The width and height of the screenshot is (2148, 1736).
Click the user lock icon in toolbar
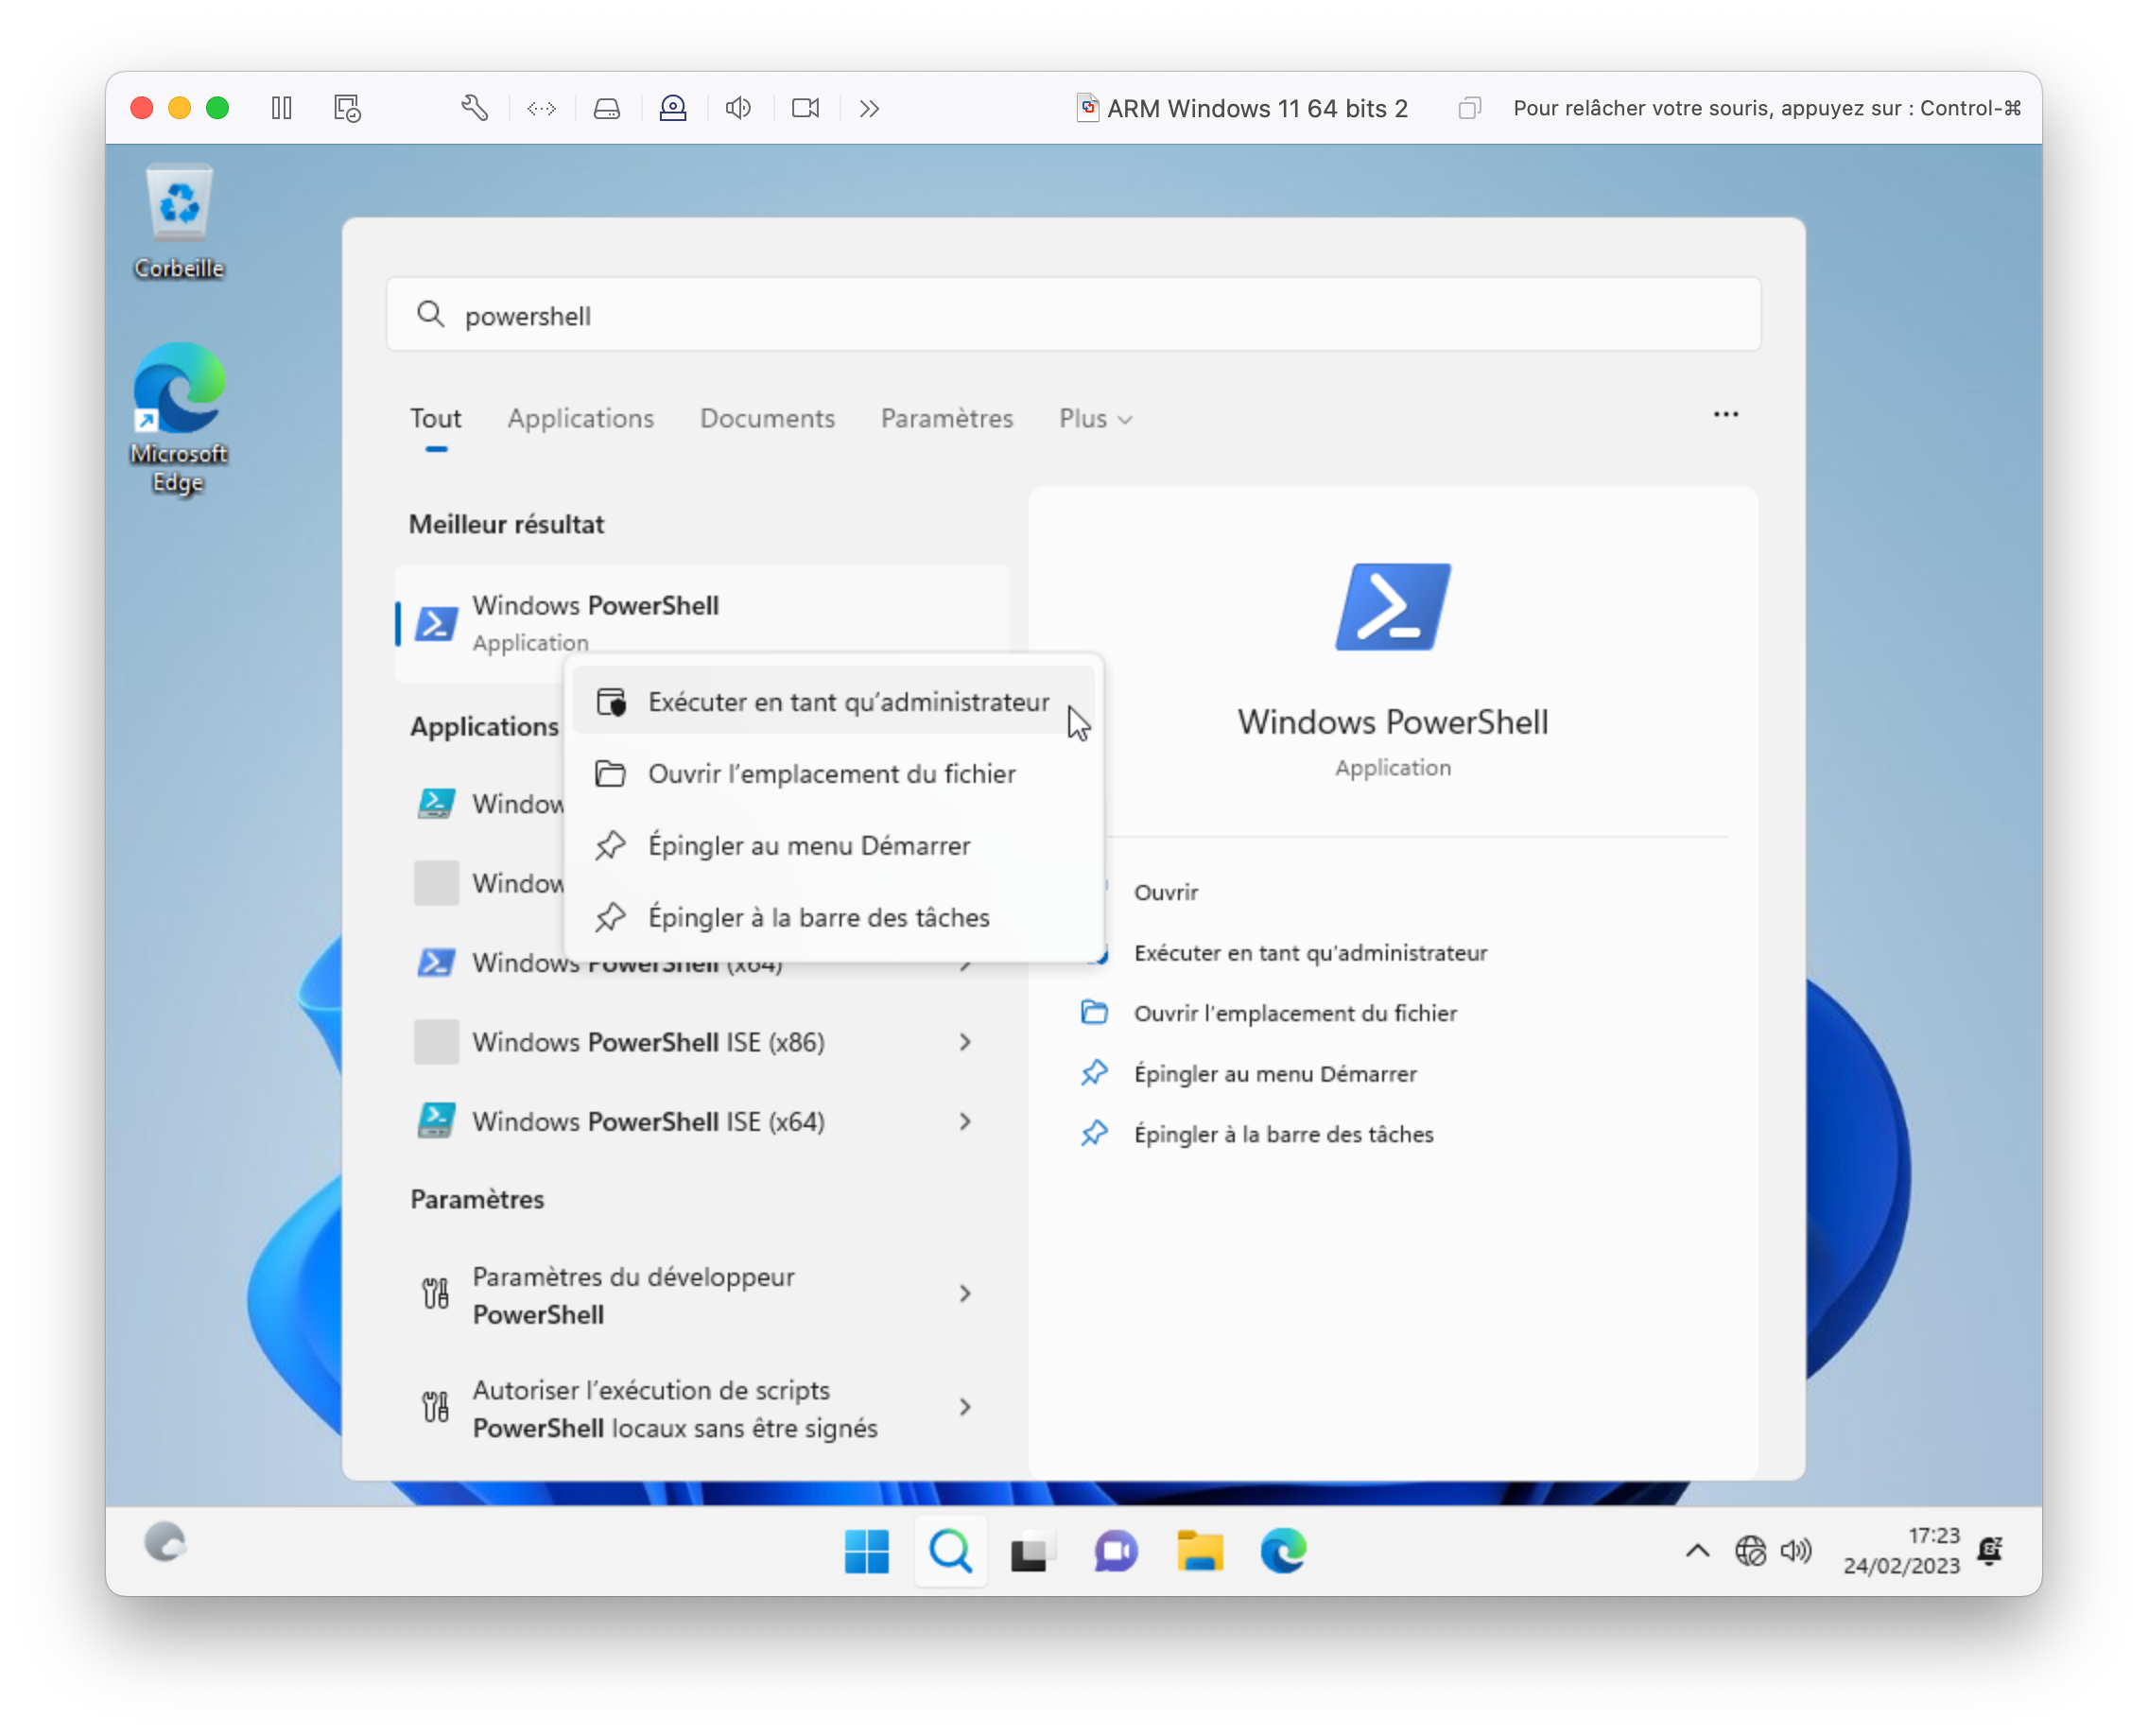click(x=673, y=108)
